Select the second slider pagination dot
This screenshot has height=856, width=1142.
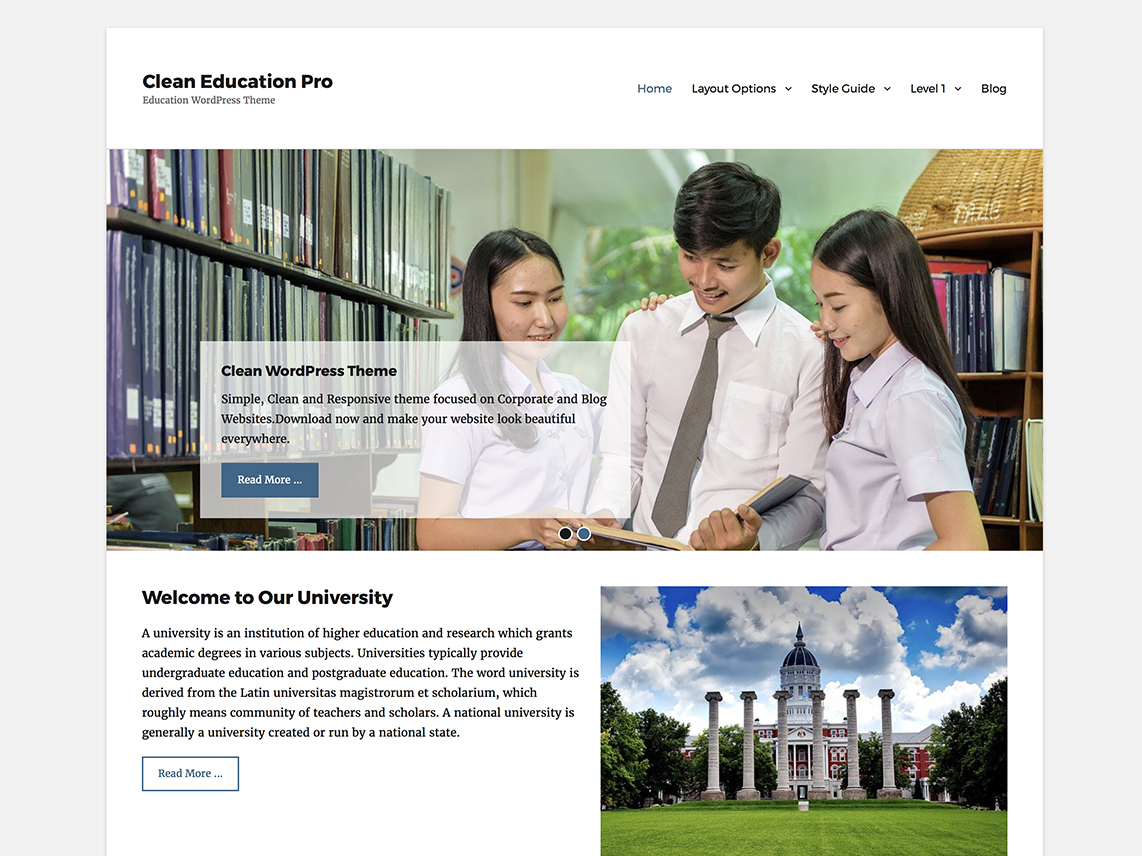584,534
